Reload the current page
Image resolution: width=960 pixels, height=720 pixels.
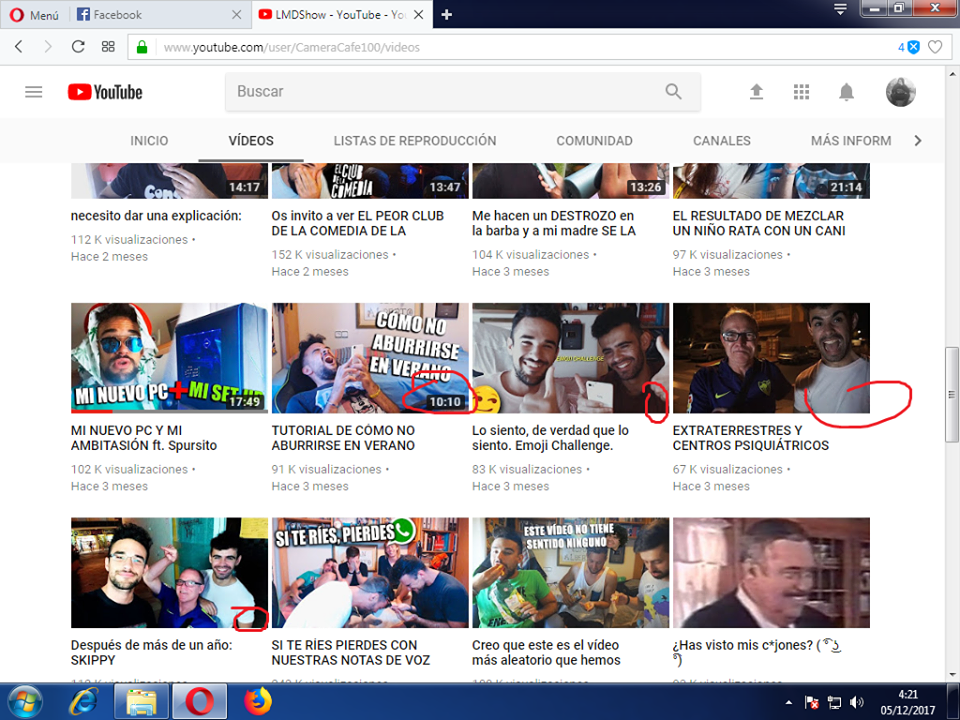[x=78, y=47]
